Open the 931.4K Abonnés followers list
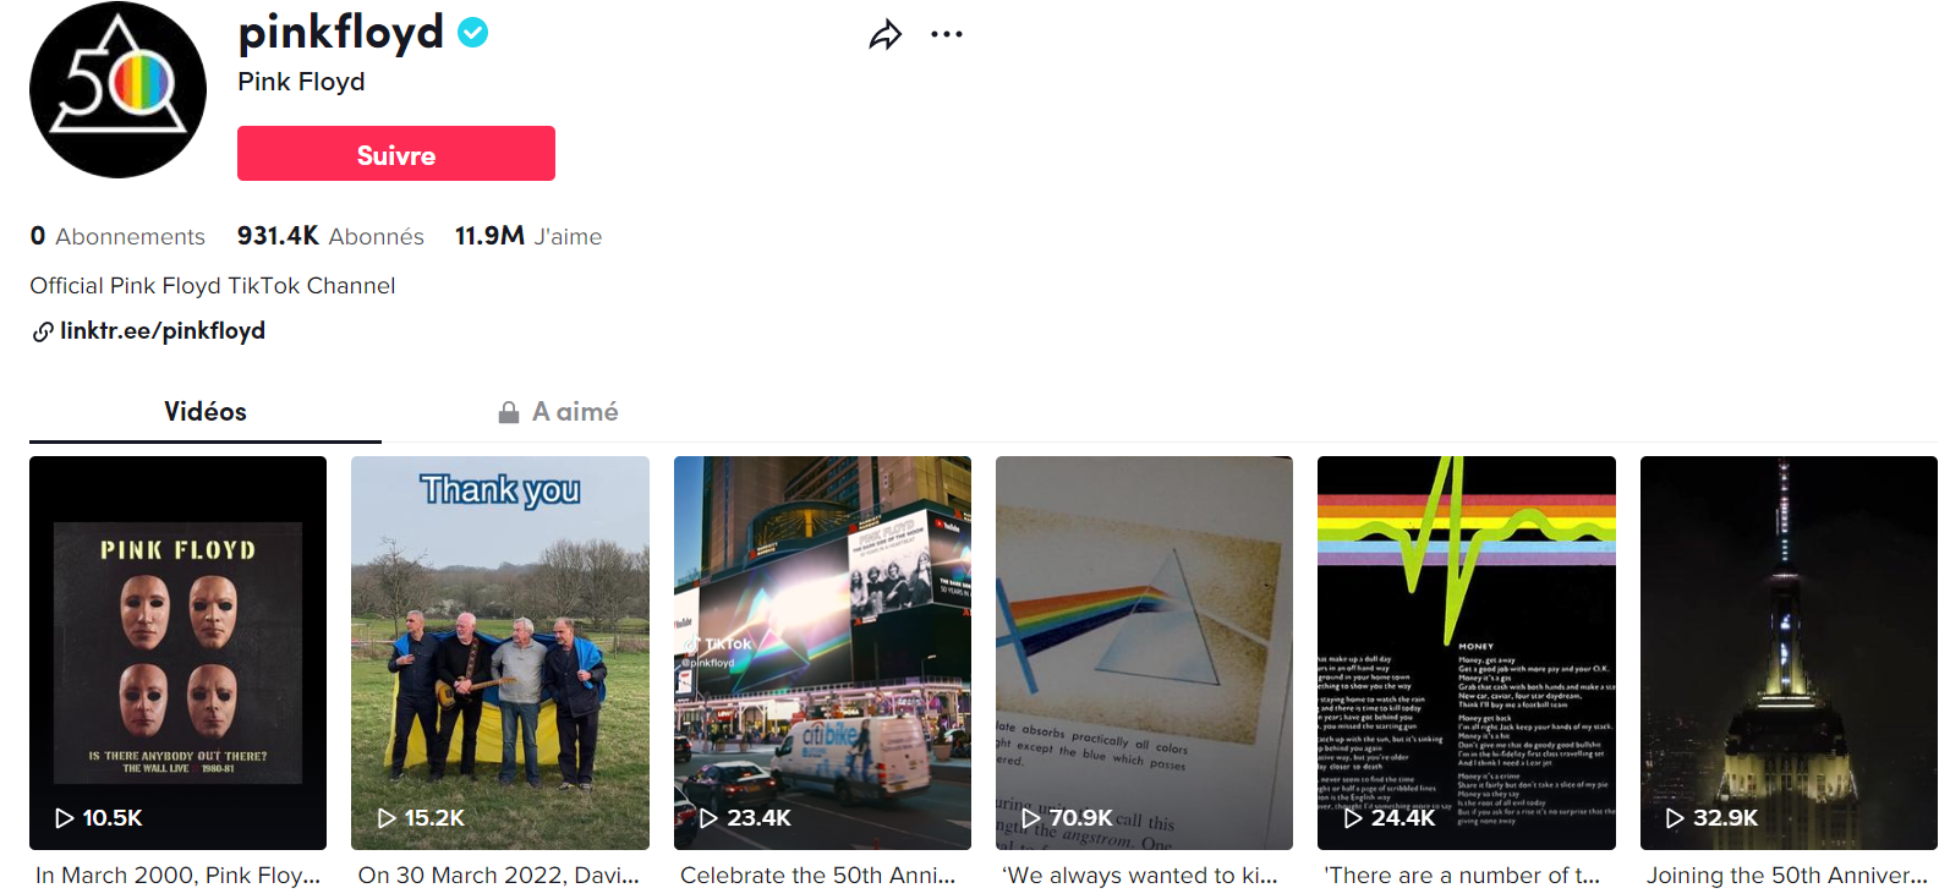The height and width of the screenshot is (889, 1950). coord(330,236)
